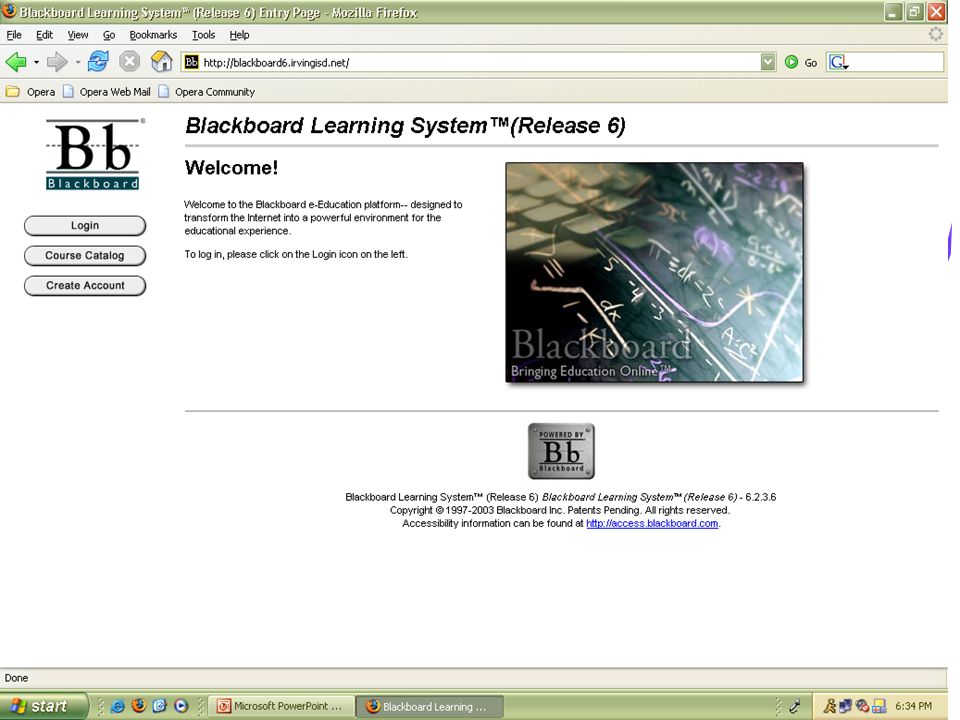Minimize the Firefox window
This screenshot has width=960, height=720.
[x=893, y=12]
